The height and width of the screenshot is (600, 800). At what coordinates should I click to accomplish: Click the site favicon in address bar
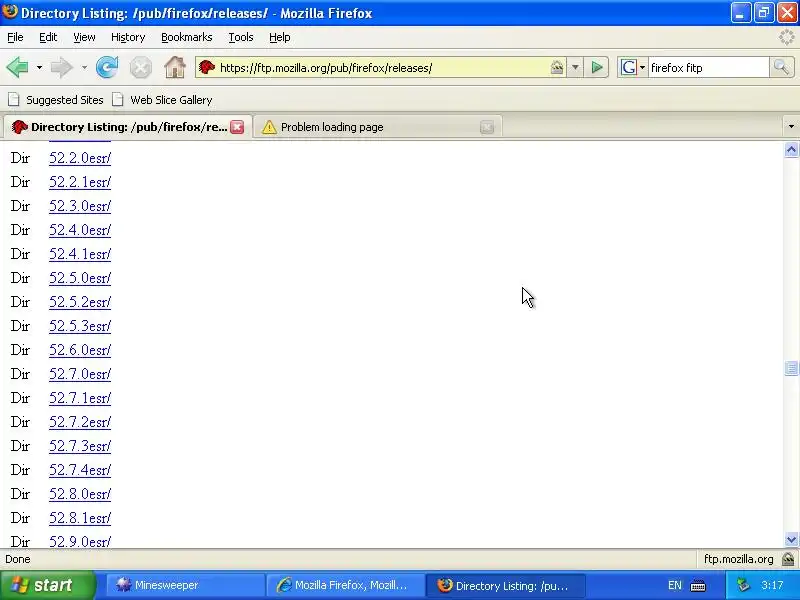coord(207,67)
